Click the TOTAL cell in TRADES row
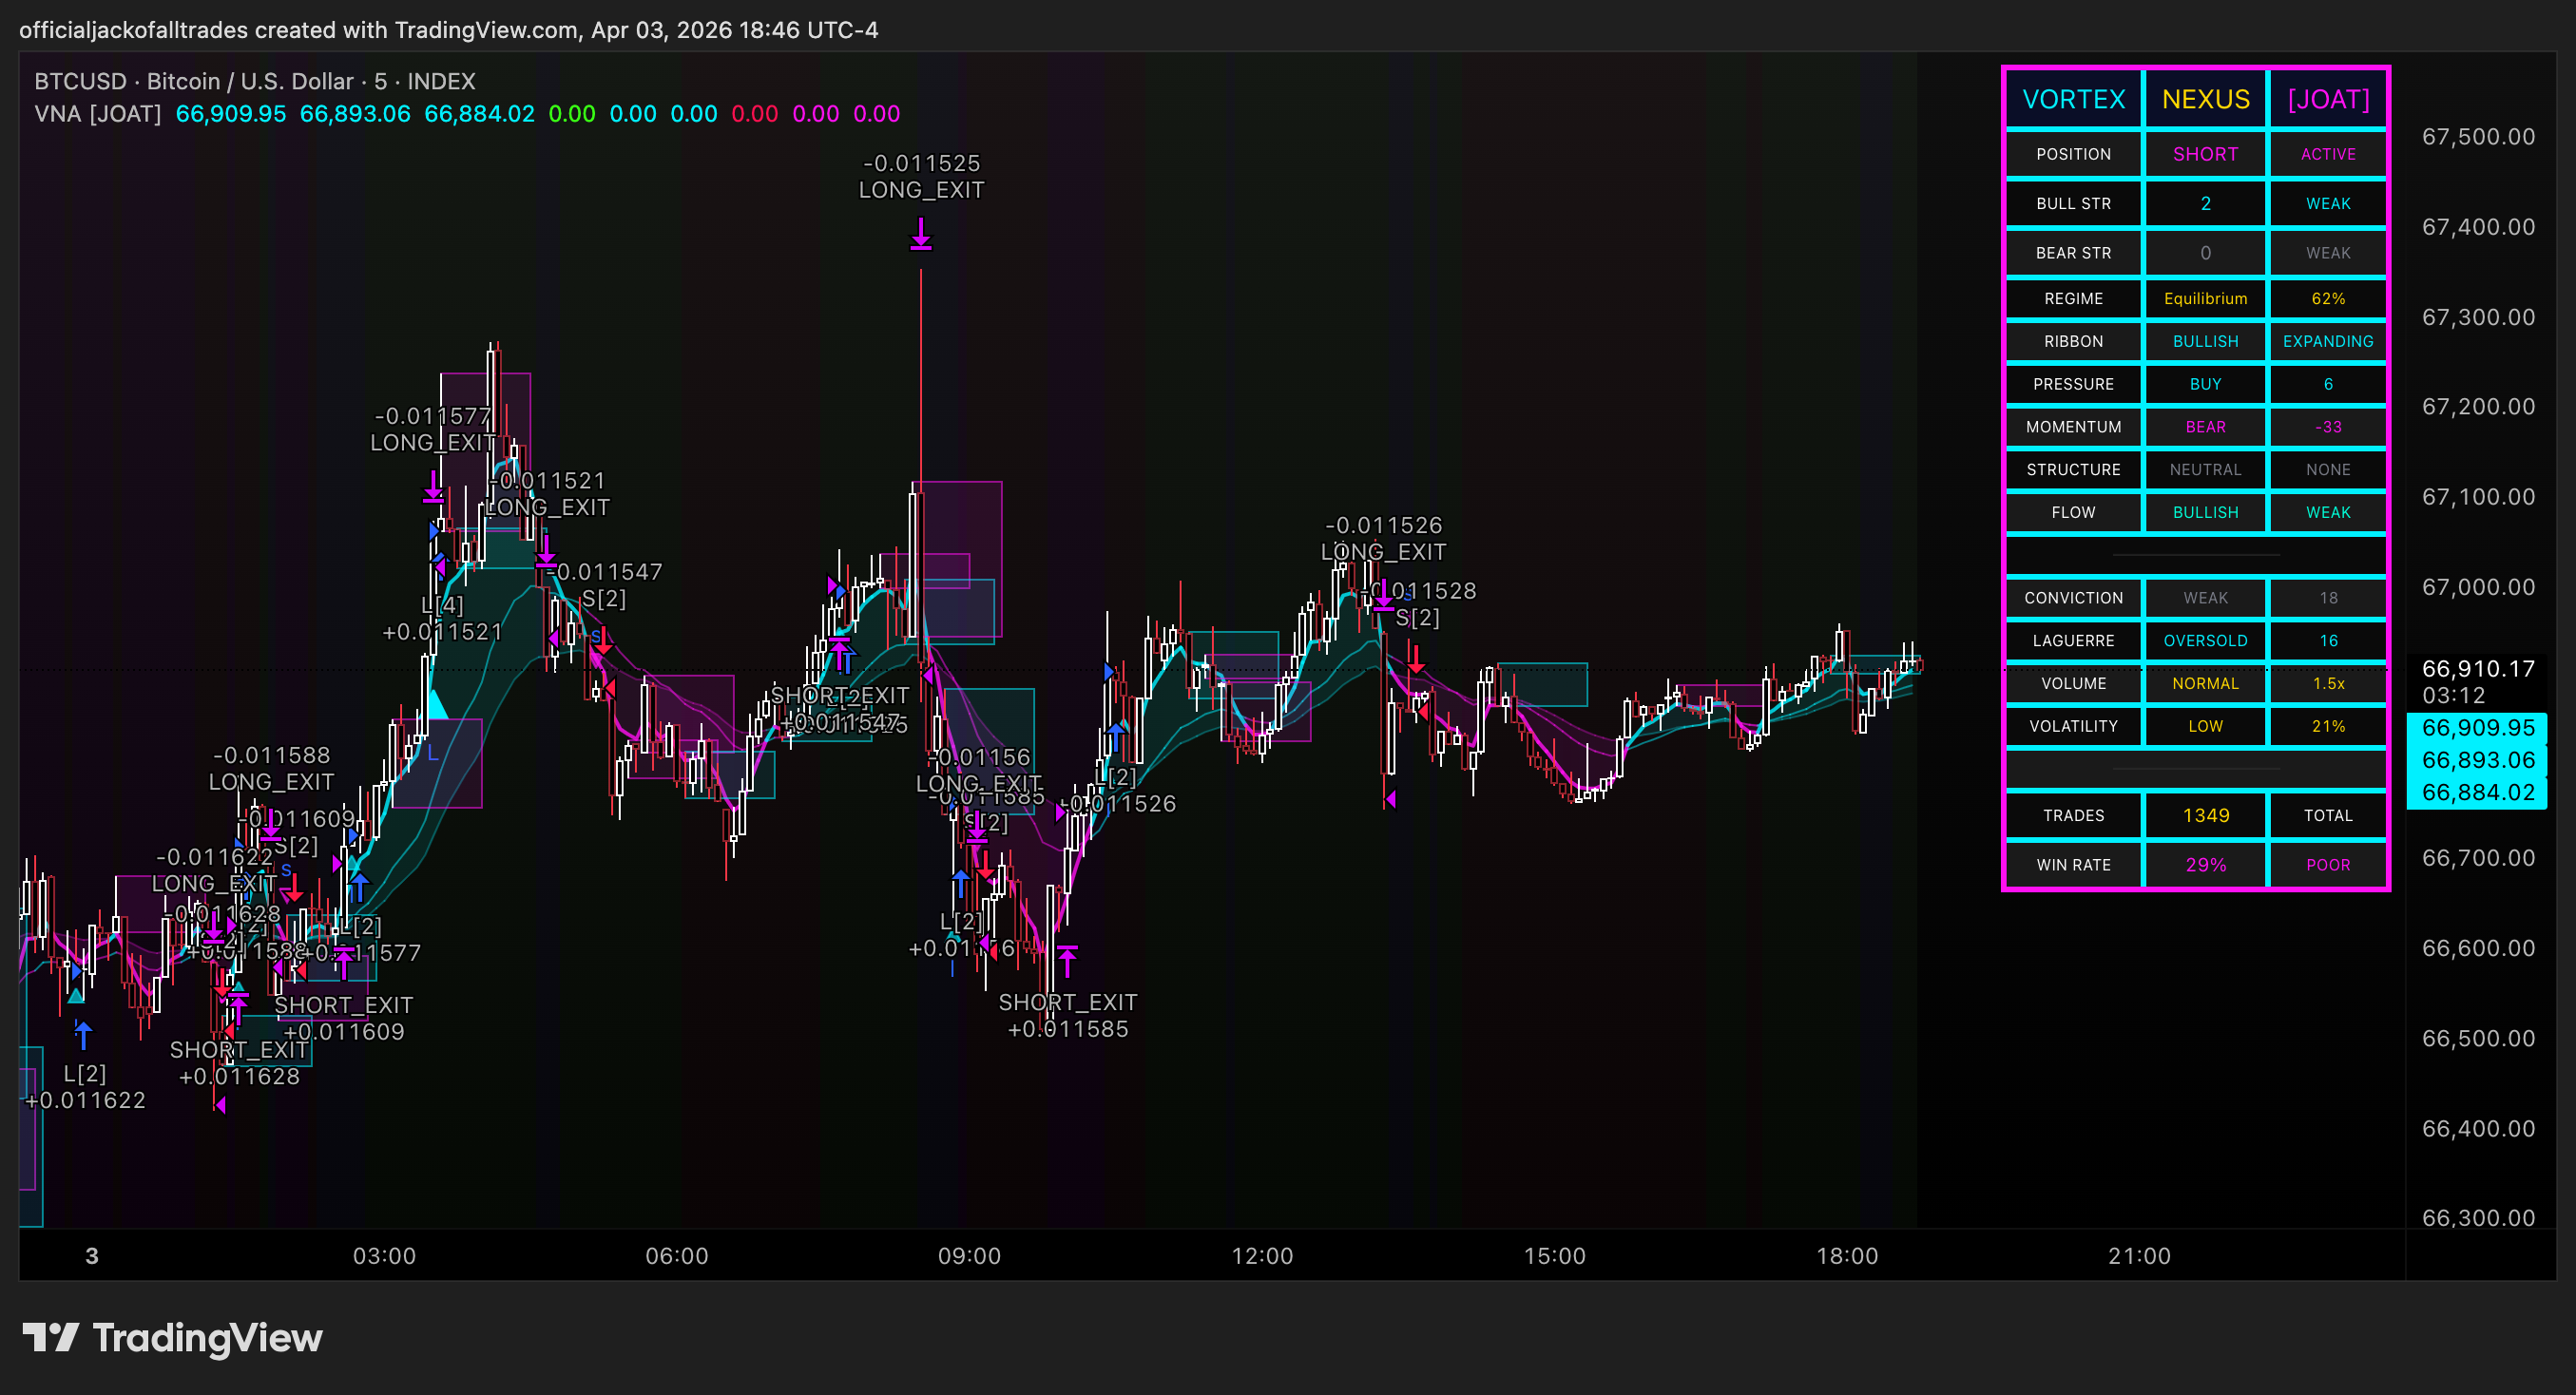 pyautogui.click(x=2328, y=816)
